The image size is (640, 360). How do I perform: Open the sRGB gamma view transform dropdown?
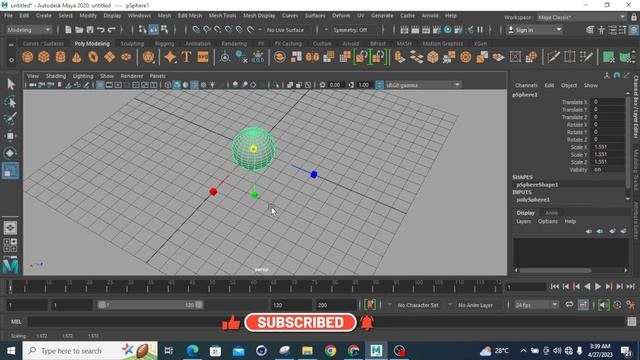click(x=422, y=85)
